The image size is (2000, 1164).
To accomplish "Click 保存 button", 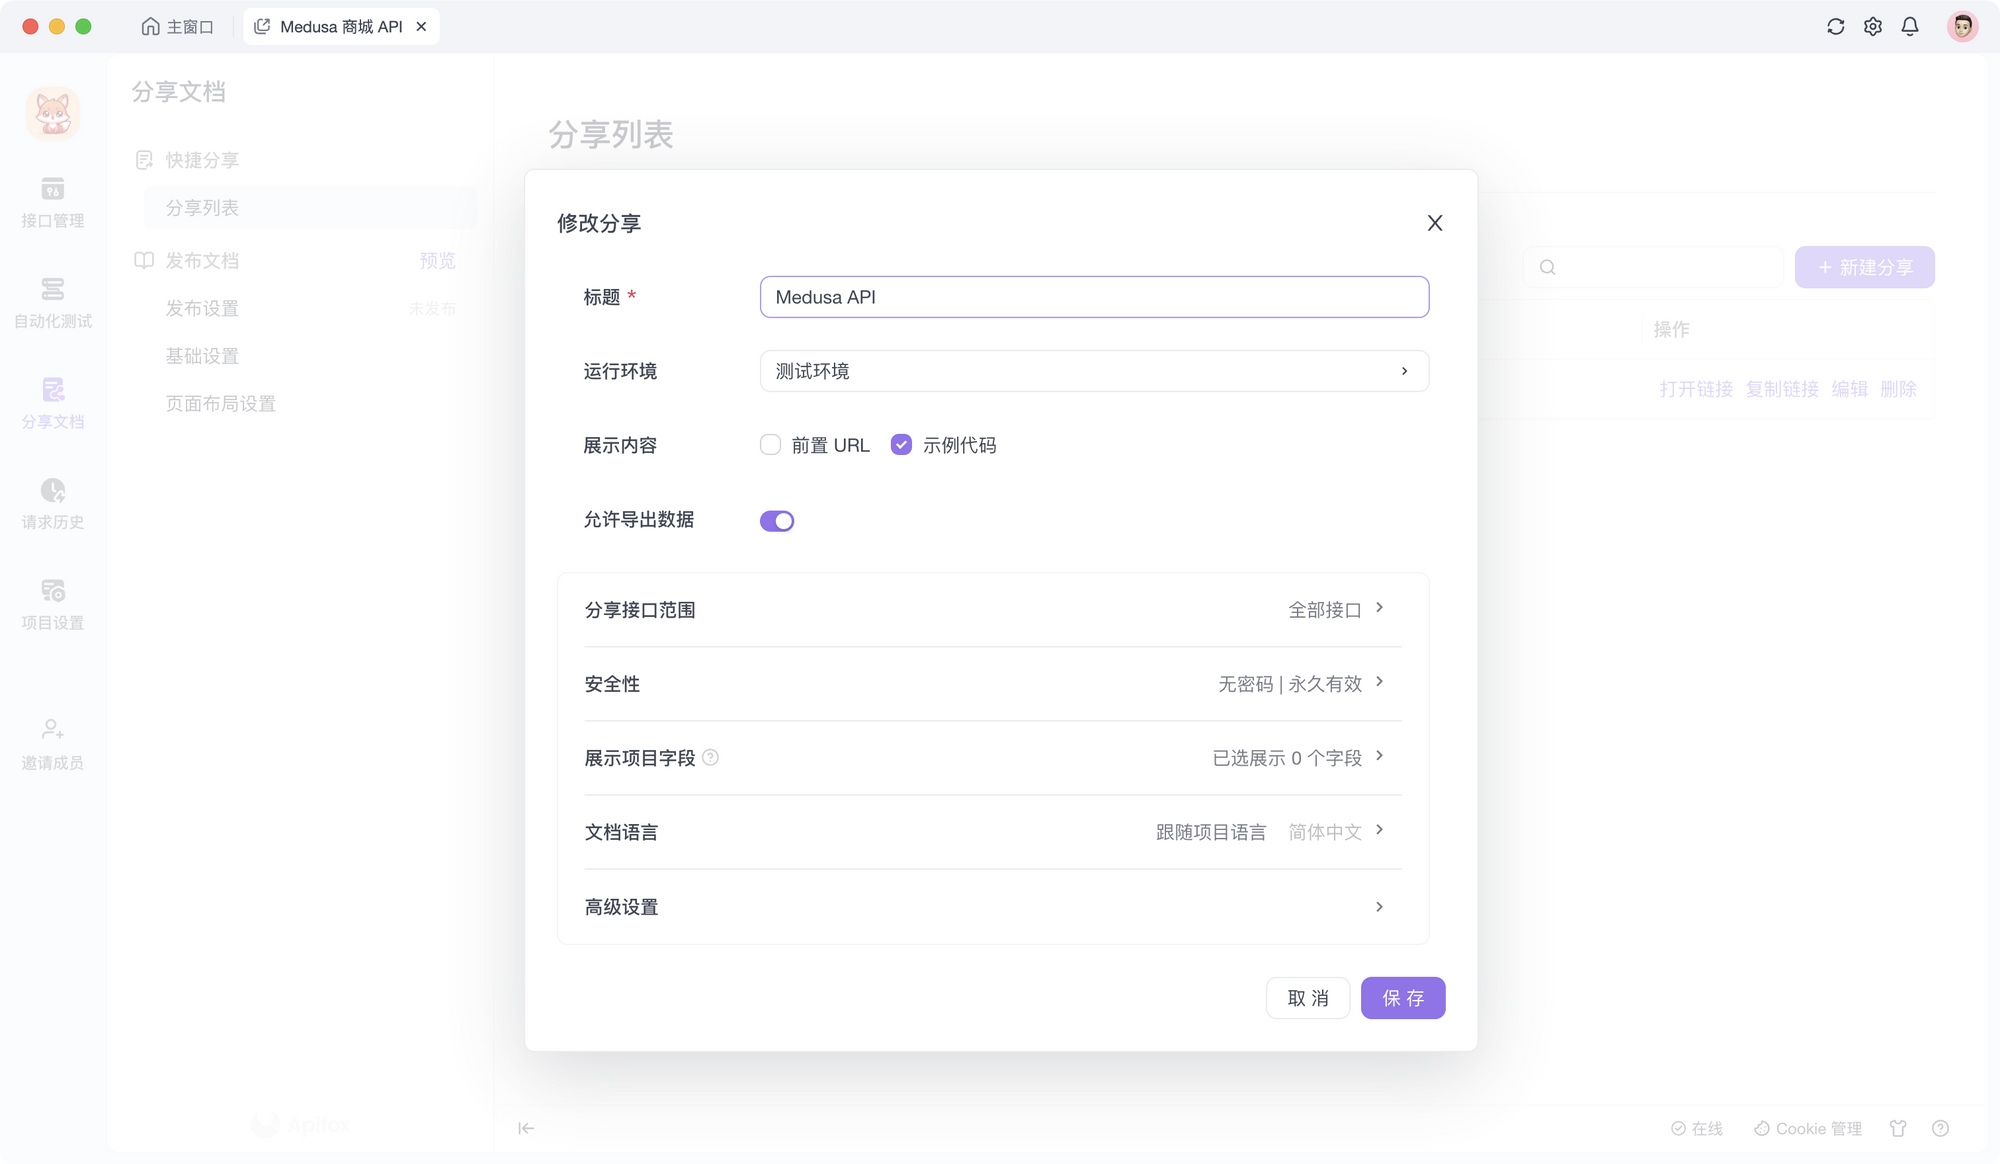I will 1403,998.
